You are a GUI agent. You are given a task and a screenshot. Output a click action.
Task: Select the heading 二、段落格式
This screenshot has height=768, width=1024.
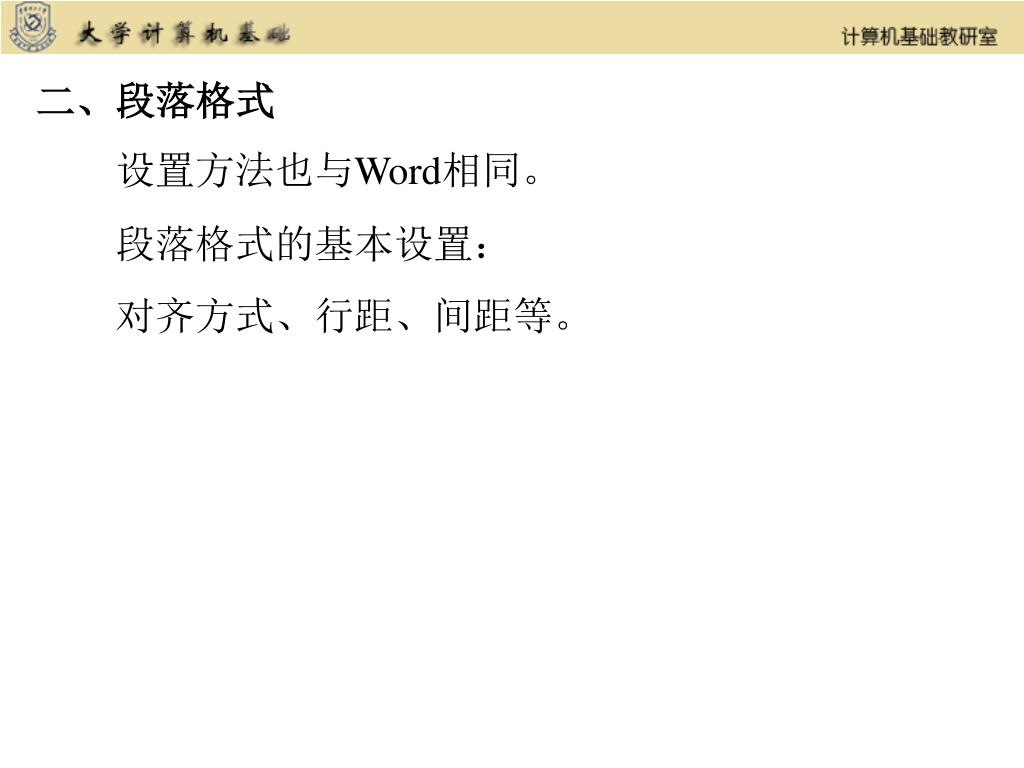click(x=156, y=101)
